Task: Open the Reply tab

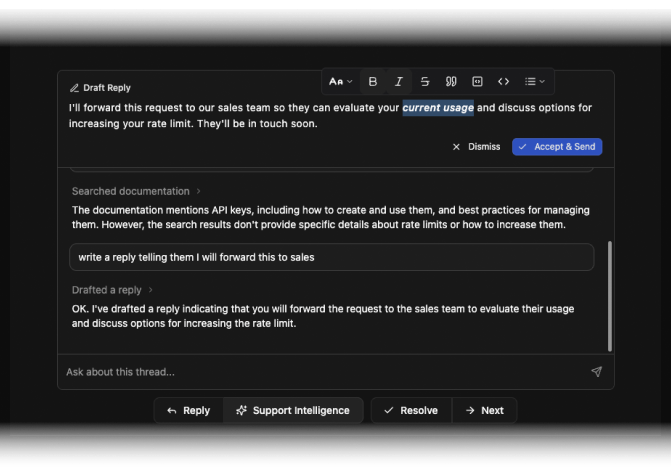Action: [x=188, y=410]
